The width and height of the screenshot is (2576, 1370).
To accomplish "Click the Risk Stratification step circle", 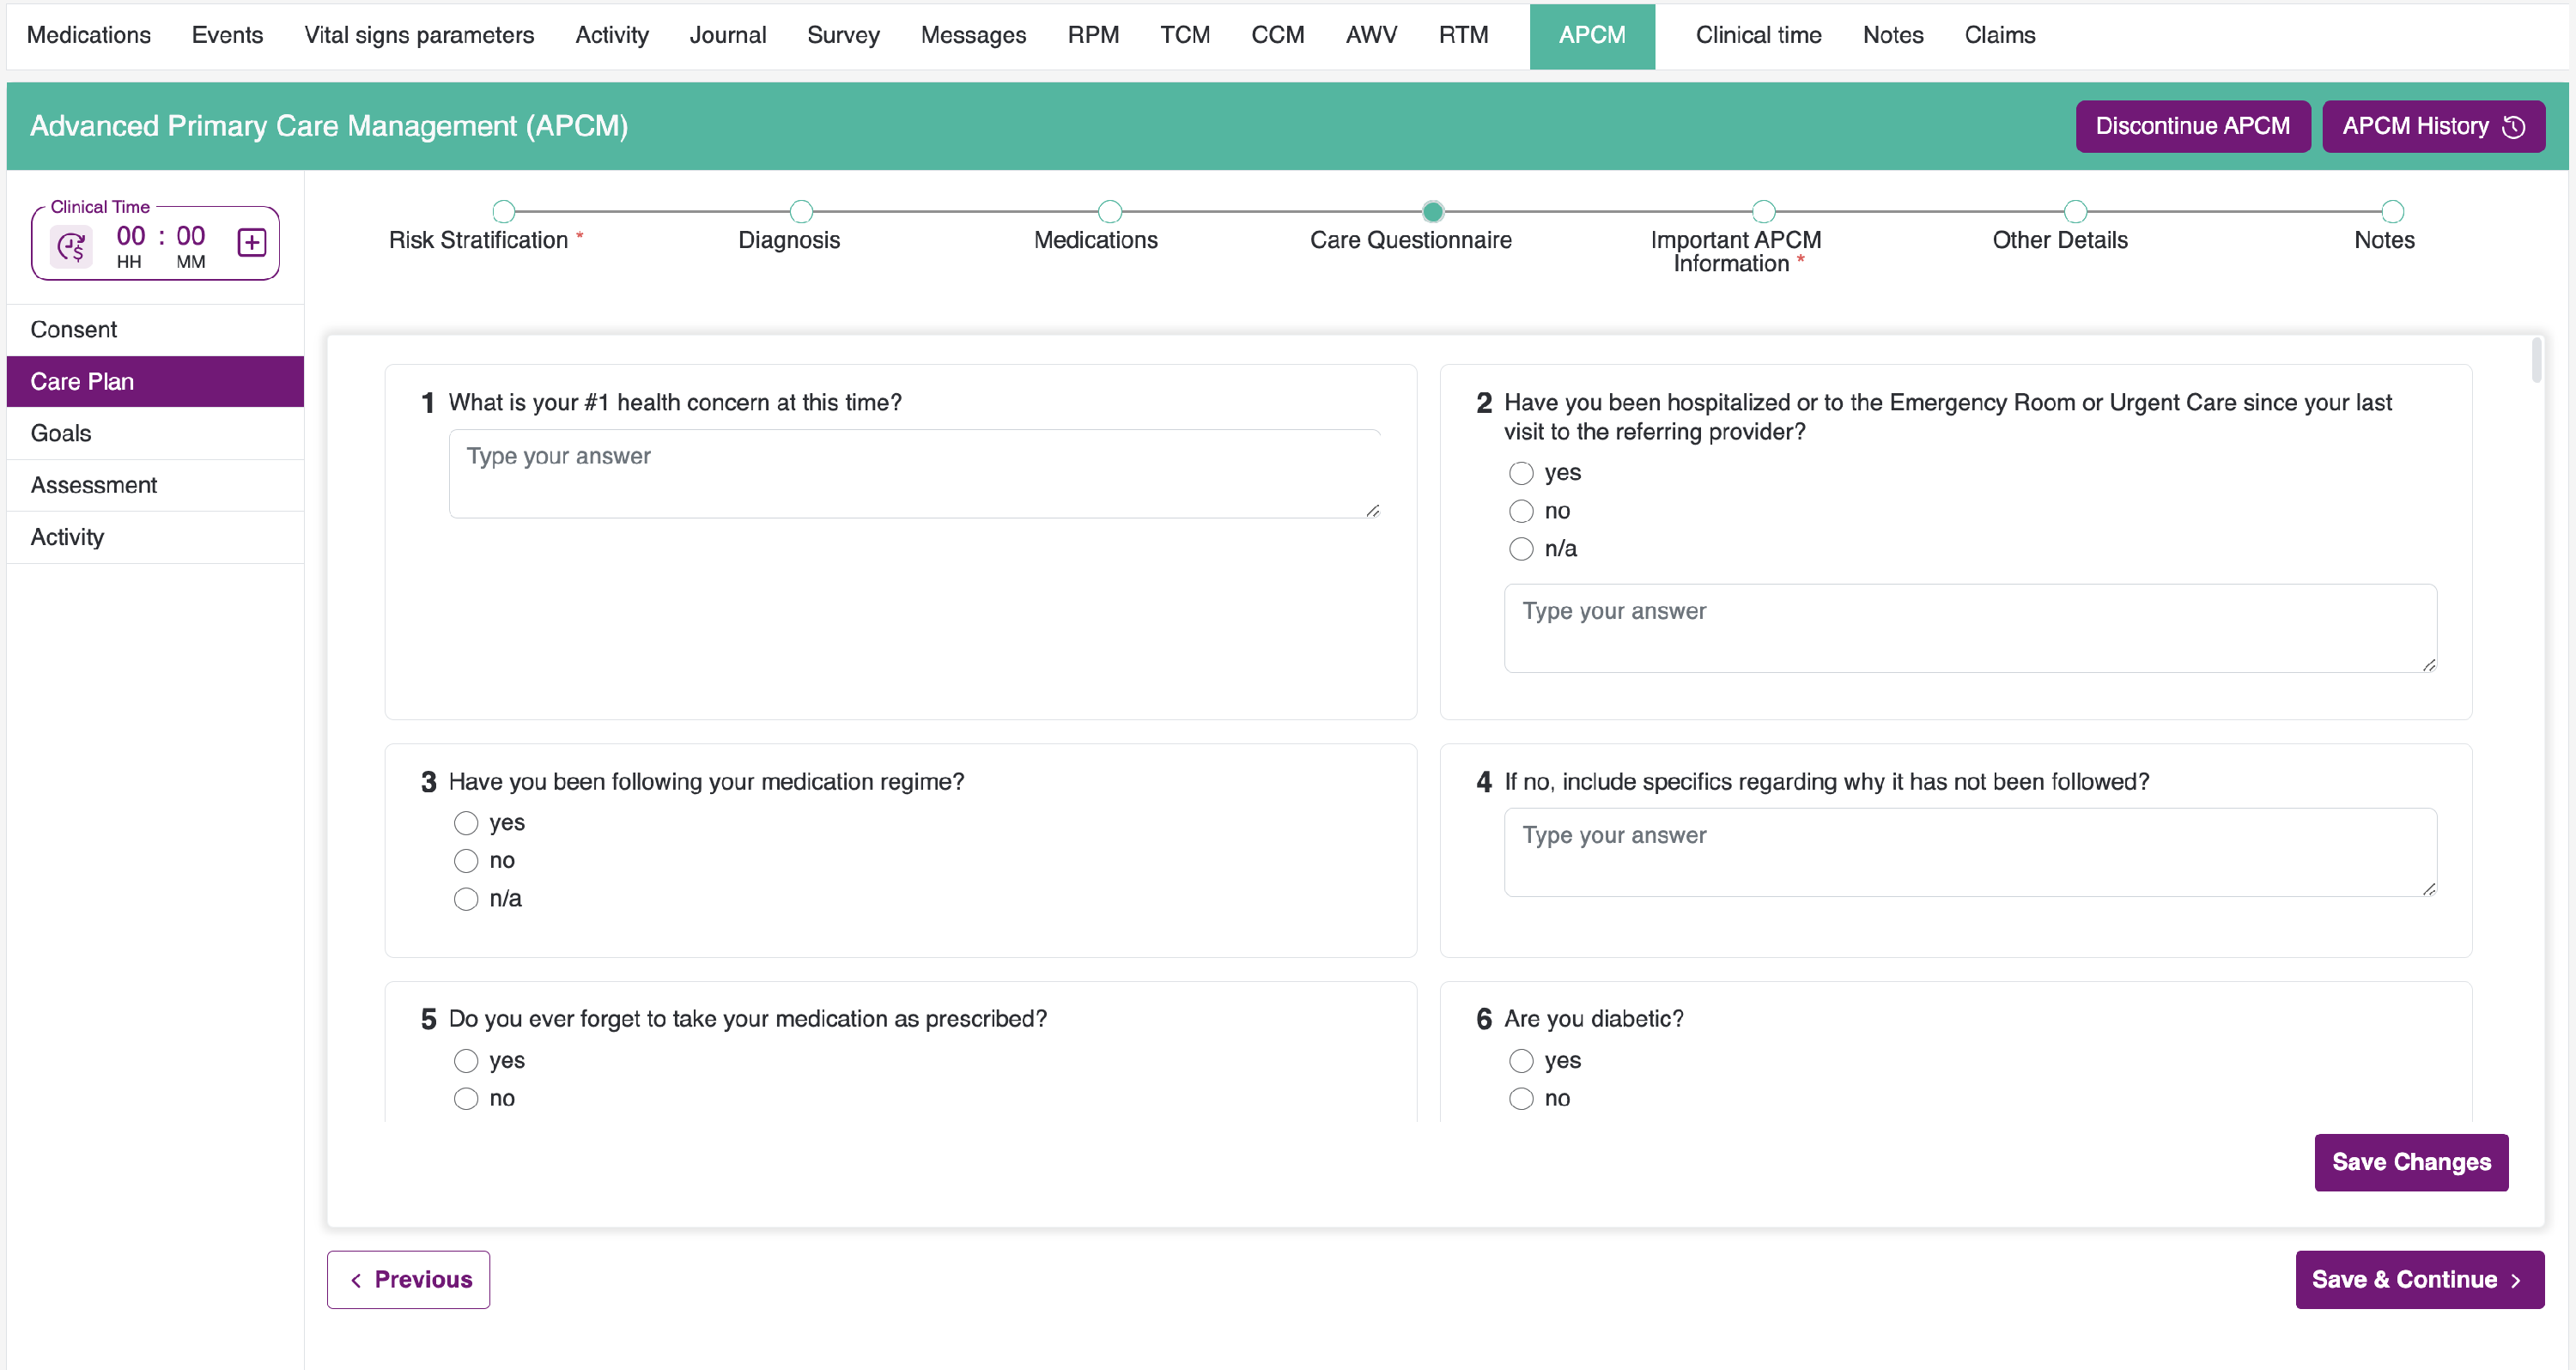I will click(504, 212).
